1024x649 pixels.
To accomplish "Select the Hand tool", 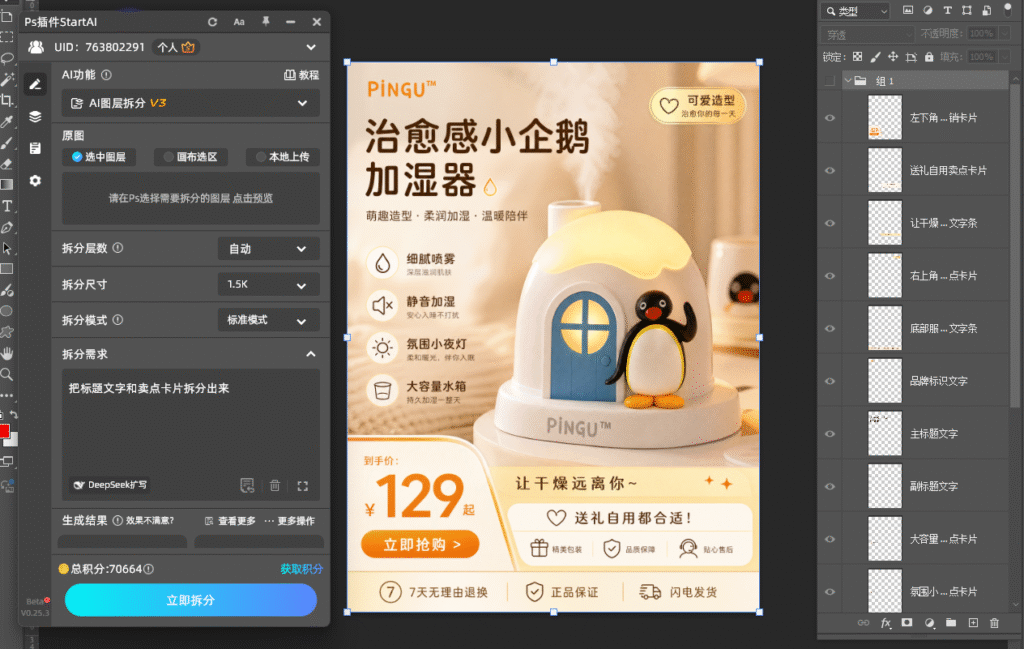I will (x=7, y=353).
